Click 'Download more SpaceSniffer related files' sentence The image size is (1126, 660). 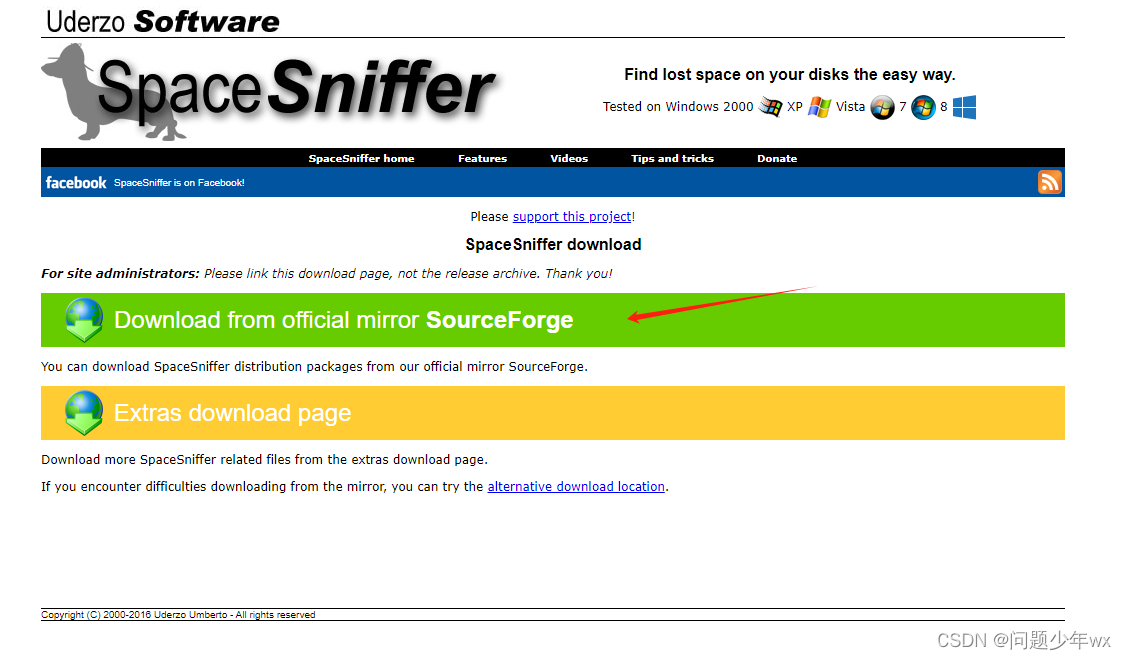[x=264, y=459]
